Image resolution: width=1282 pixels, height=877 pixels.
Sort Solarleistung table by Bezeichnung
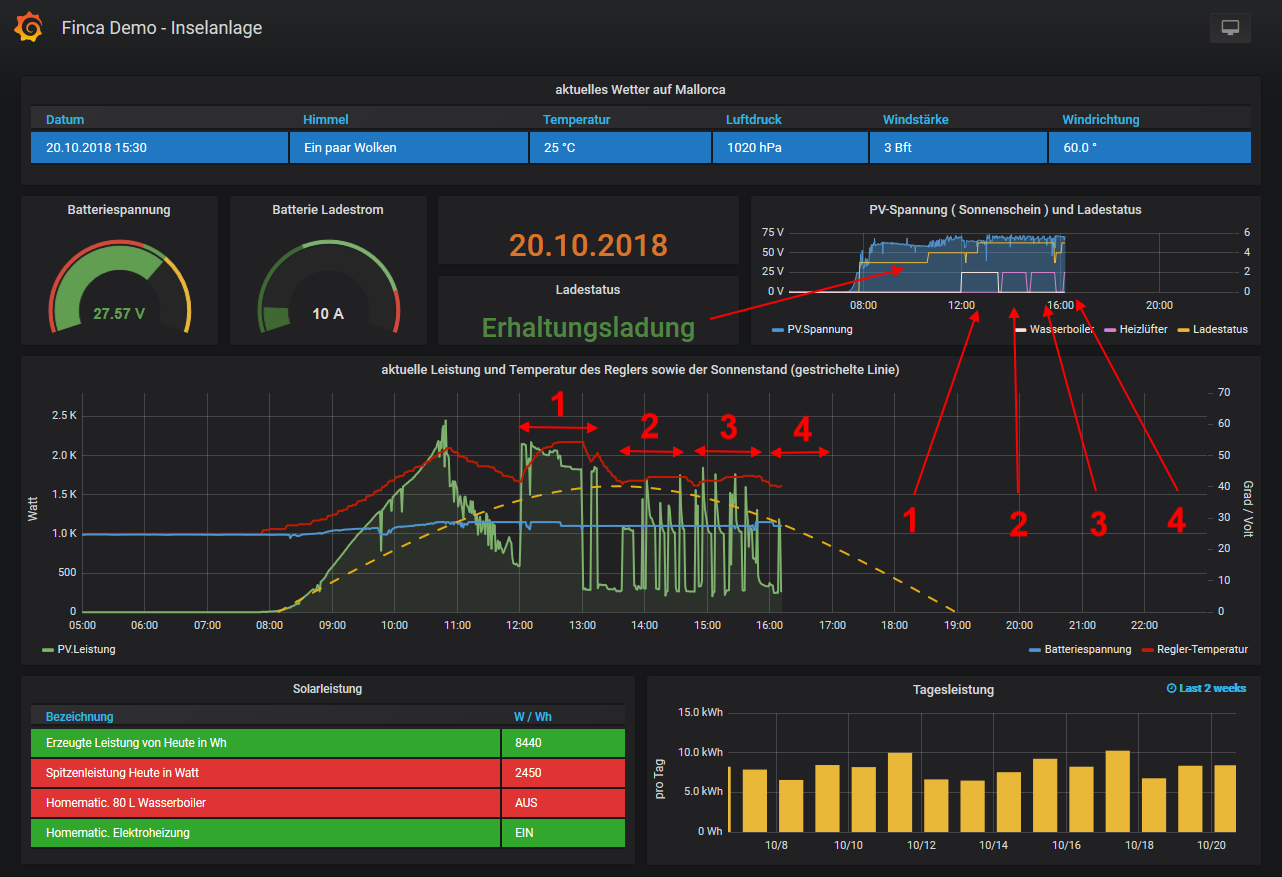point(79,716)
